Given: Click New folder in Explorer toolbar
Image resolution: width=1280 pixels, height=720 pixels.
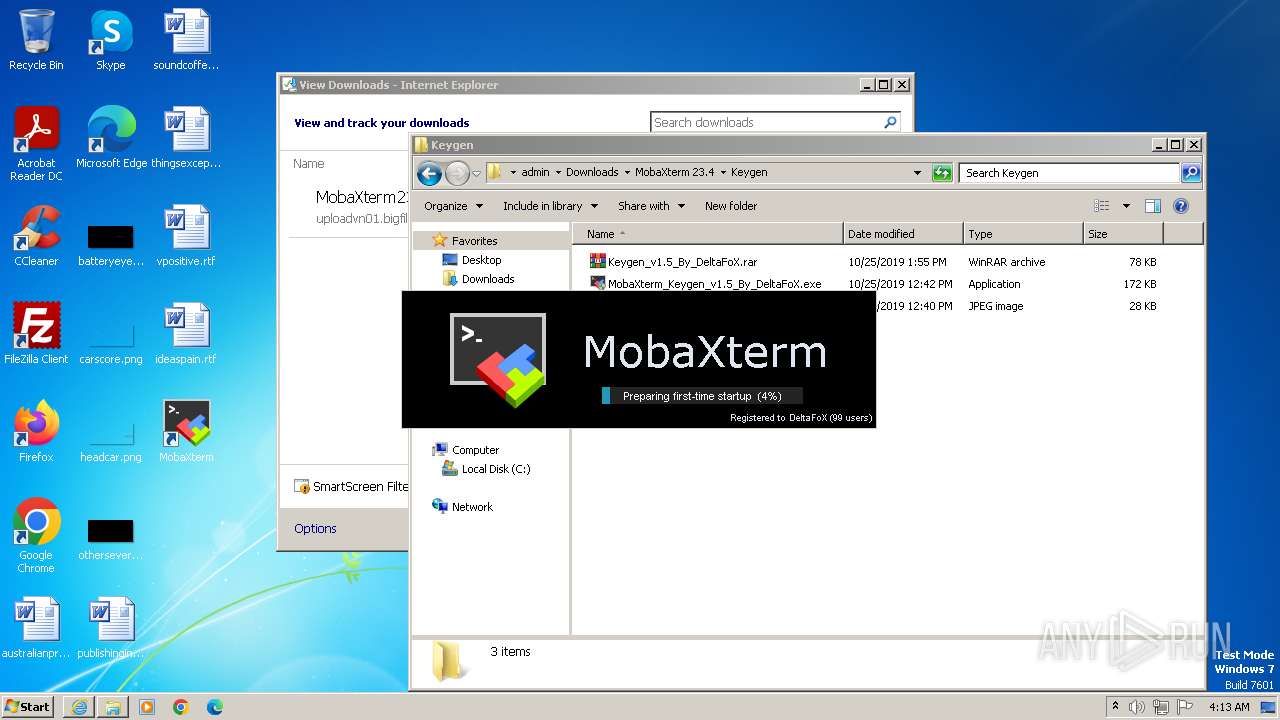Looking at the screenshot, I should tap(730, 206).
